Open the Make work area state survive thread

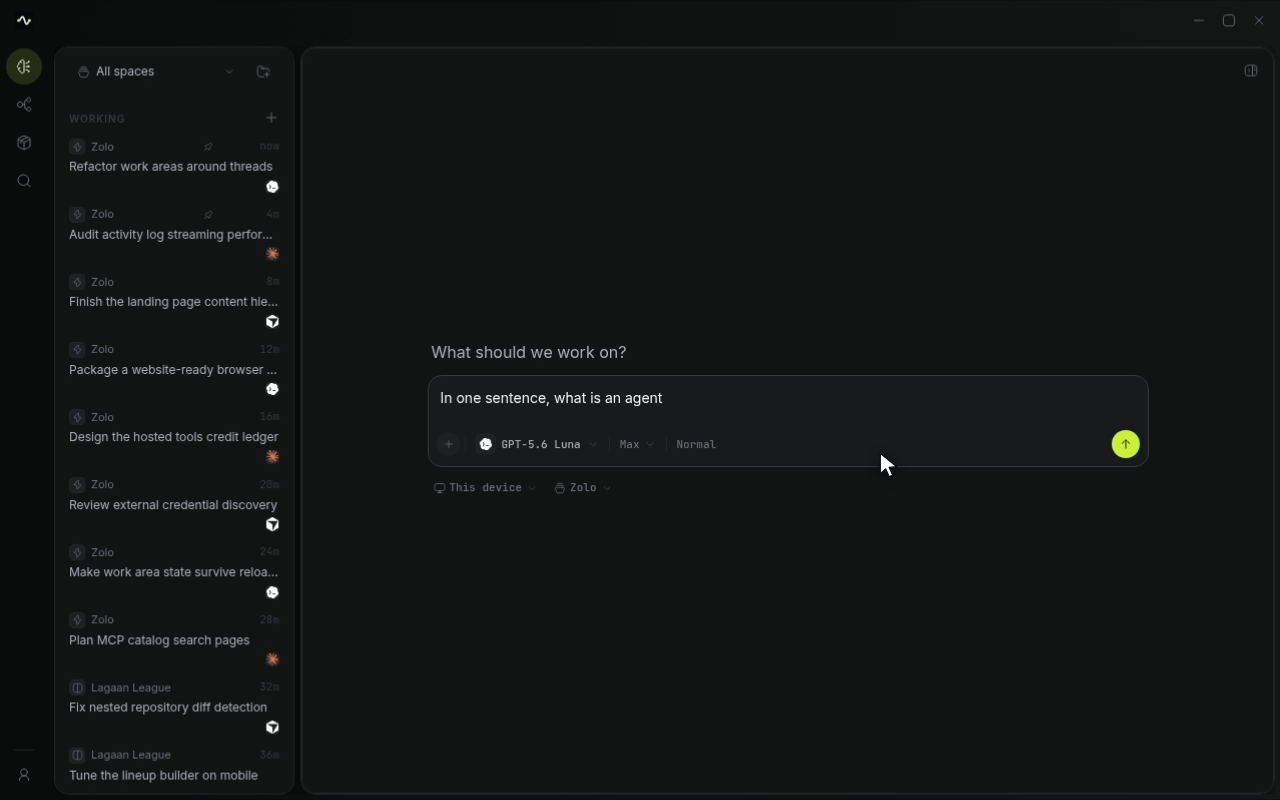click(174, 571)
